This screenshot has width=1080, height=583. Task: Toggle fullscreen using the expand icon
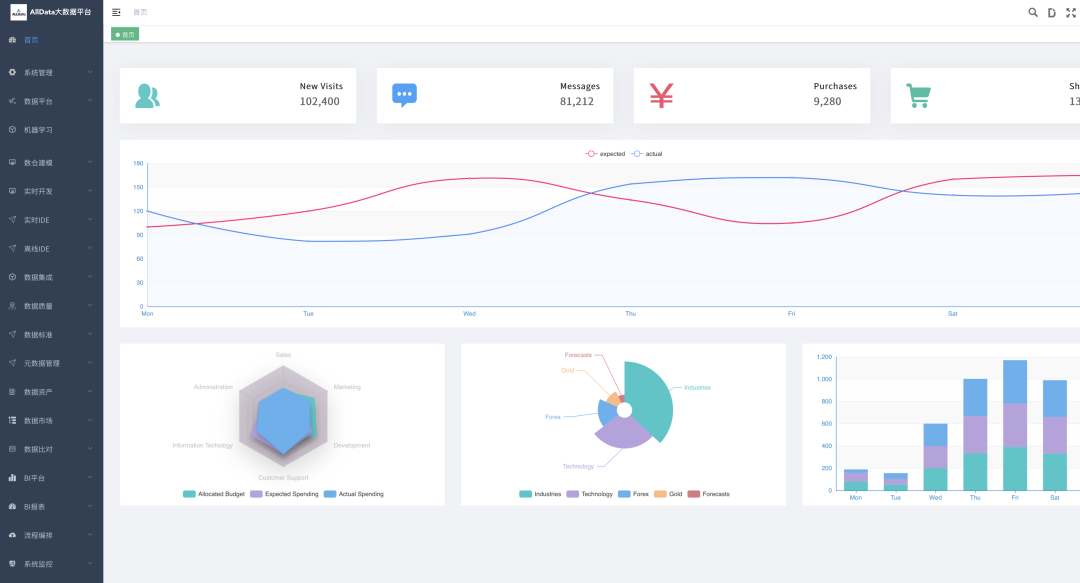(x=1071, y=12)
